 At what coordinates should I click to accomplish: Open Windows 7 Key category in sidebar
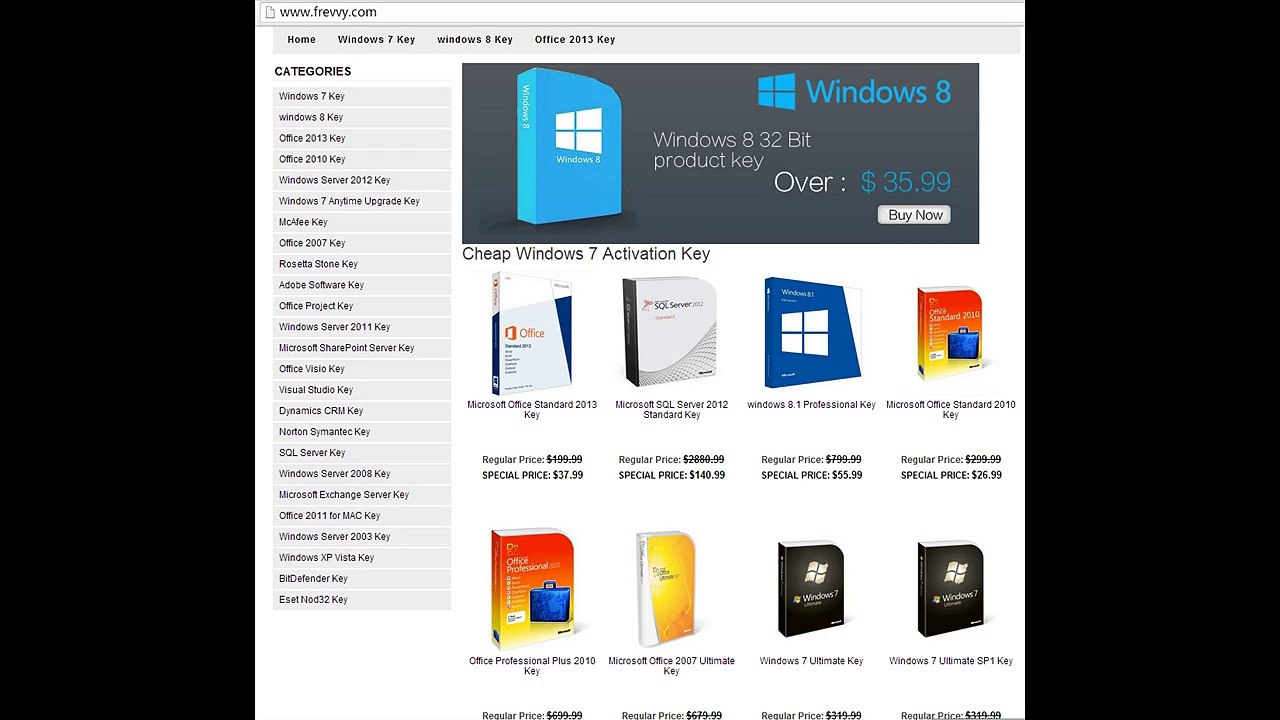(362, 96)
